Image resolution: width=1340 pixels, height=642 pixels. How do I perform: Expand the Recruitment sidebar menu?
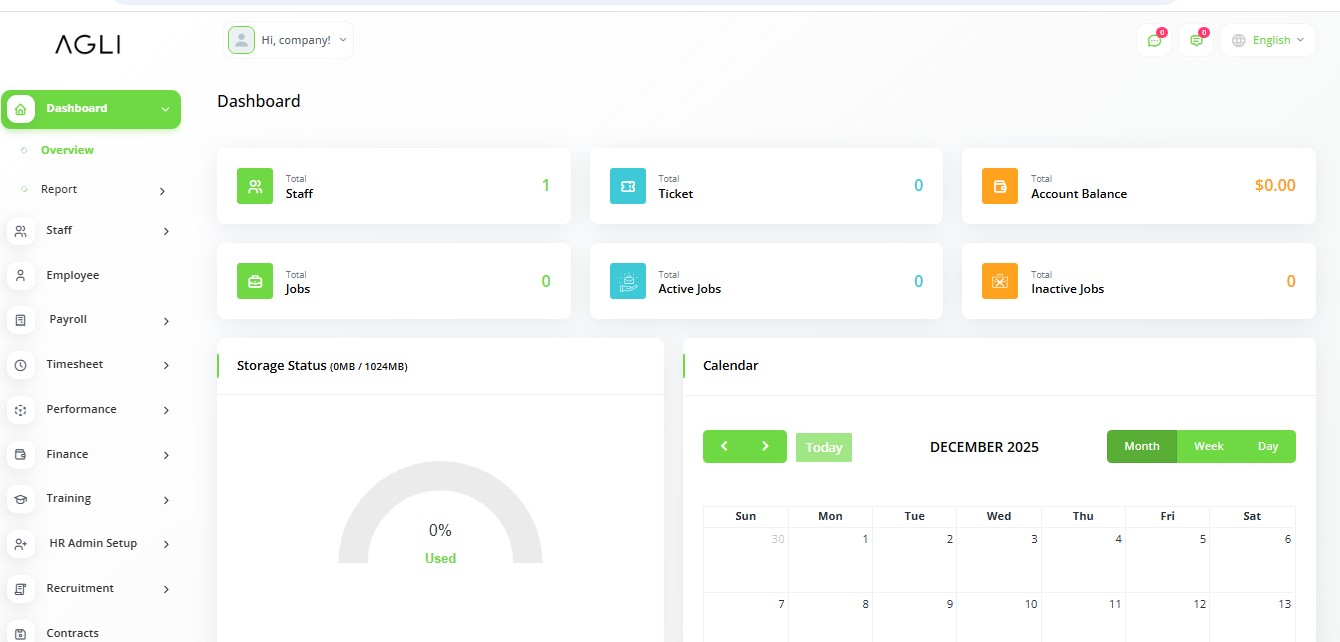tap(90, 589)
